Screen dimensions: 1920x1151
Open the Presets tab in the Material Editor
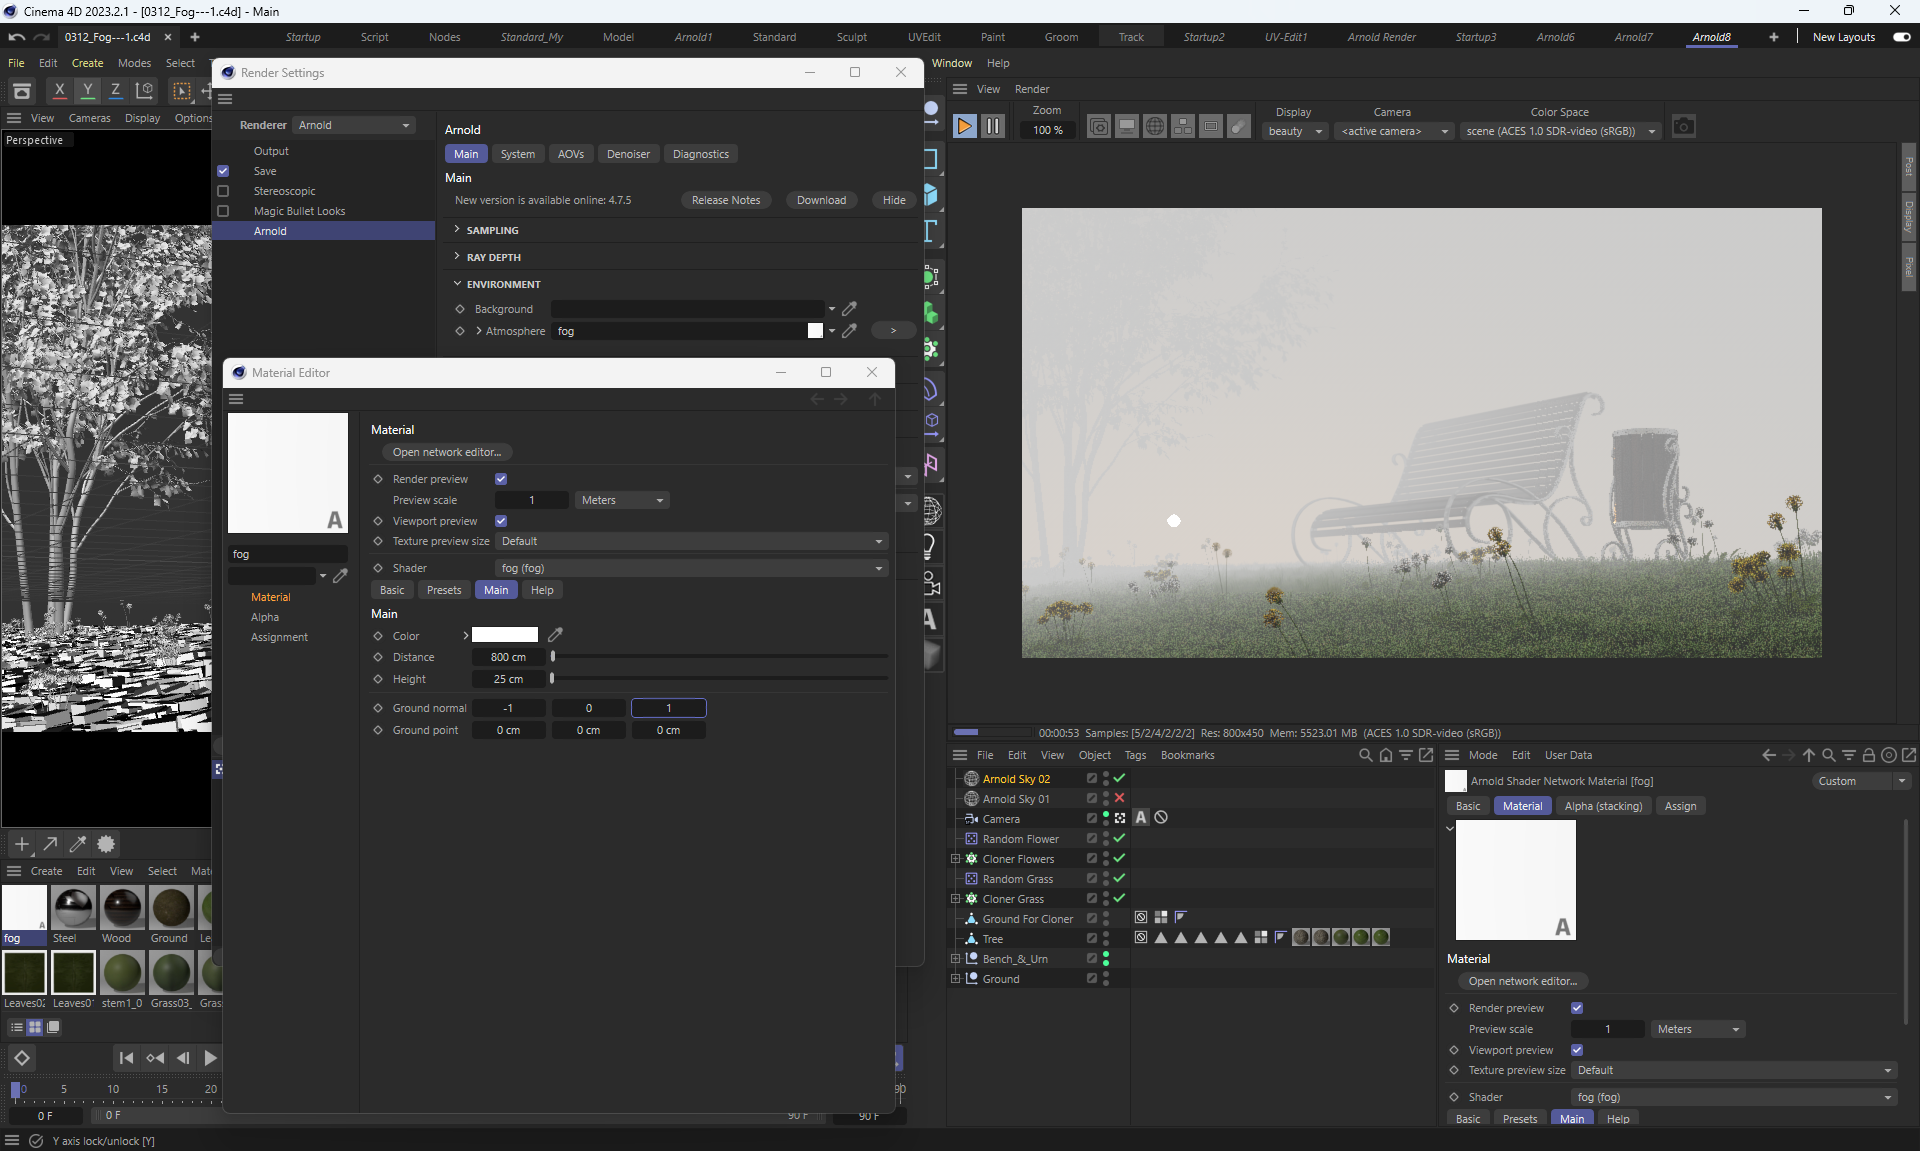pos(443,590)
